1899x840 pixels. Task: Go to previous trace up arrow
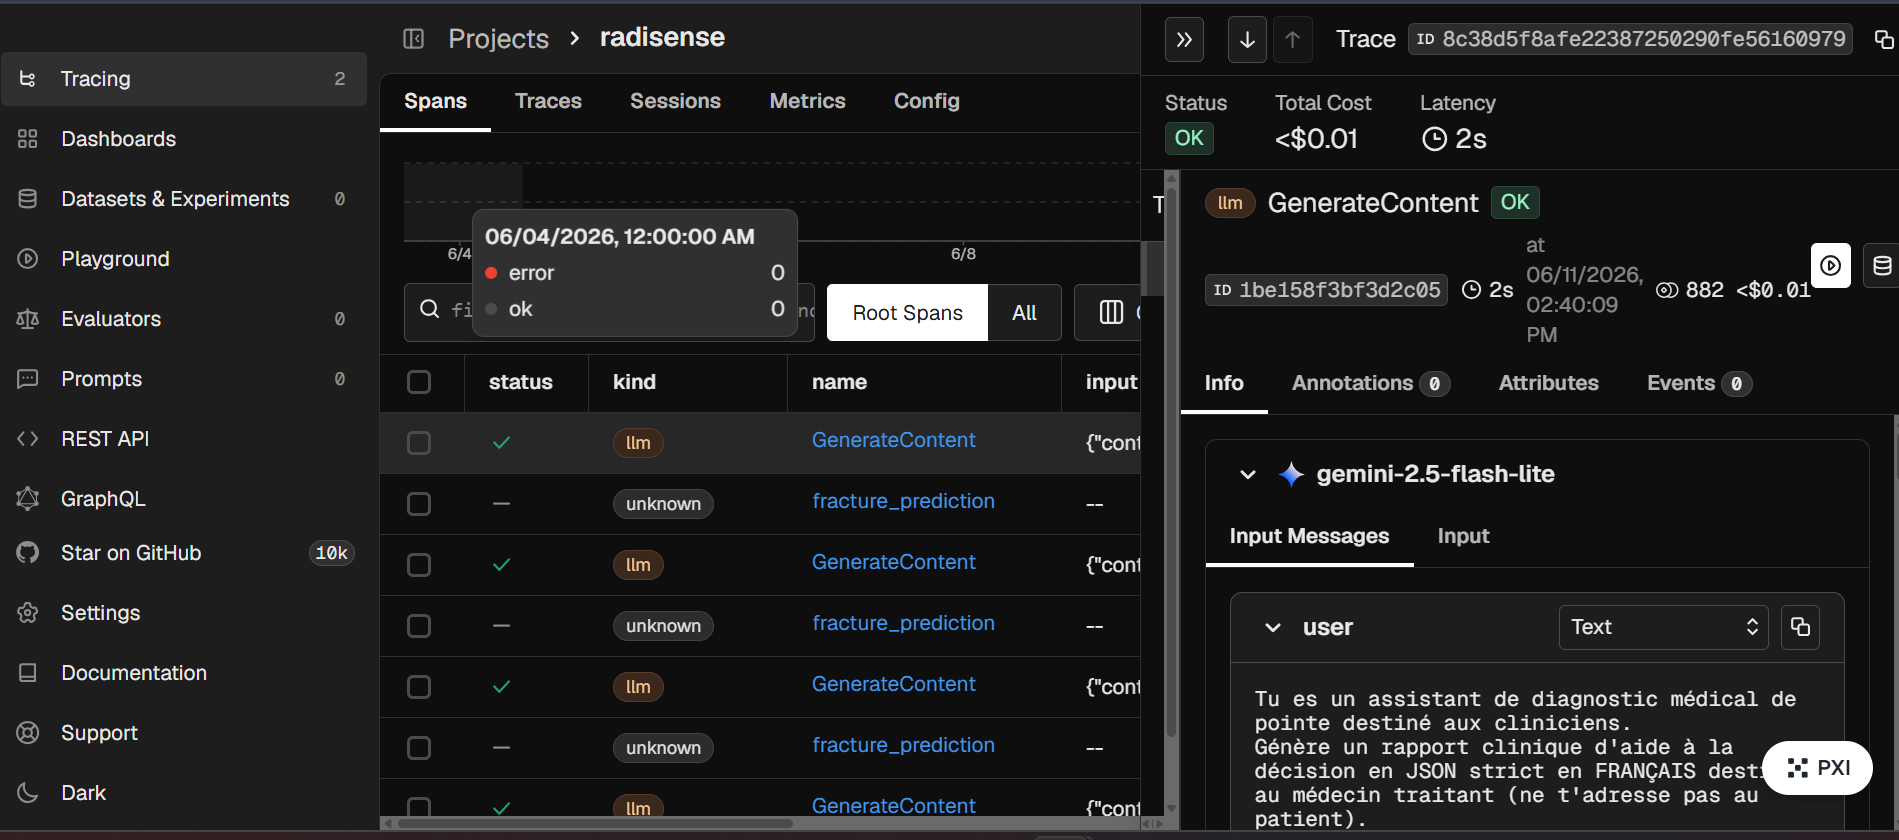point(1293,40)
